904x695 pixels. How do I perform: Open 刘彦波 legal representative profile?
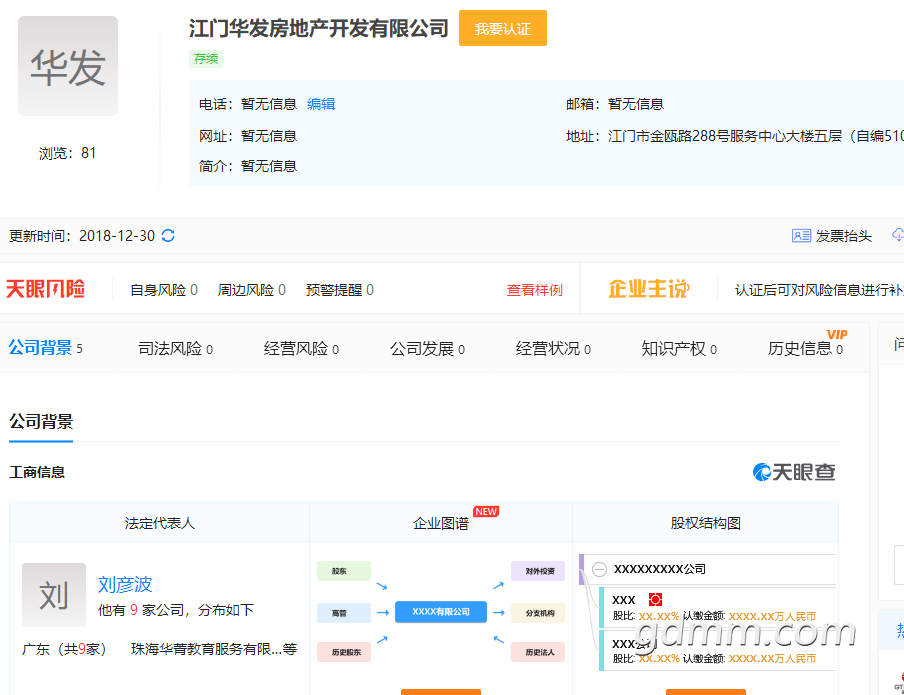125,584
